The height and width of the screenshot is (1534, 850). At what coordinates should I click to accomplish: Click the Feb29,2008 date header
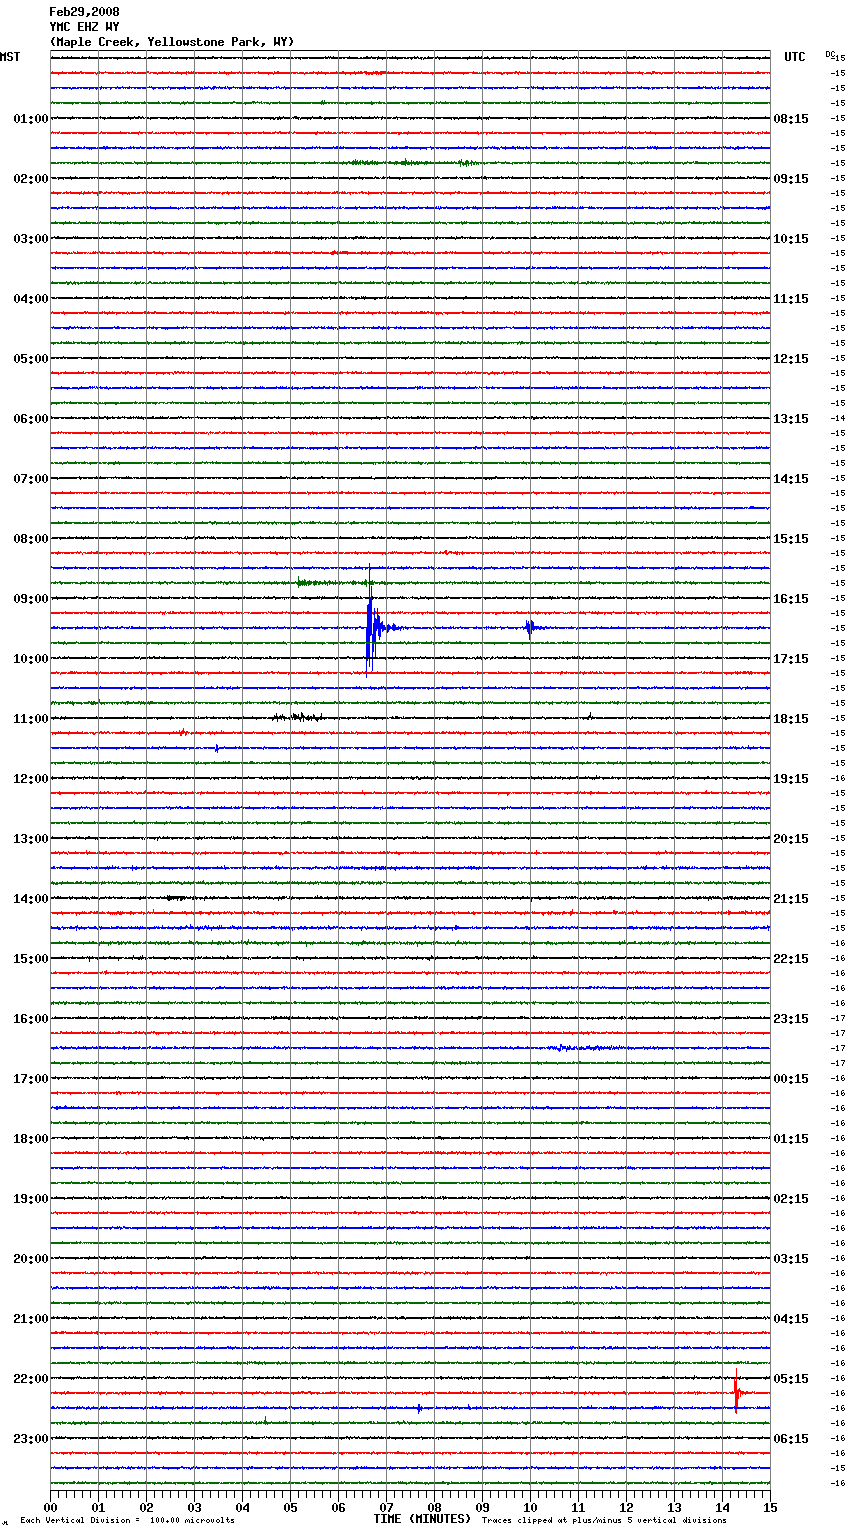click(x=84, y=12)
